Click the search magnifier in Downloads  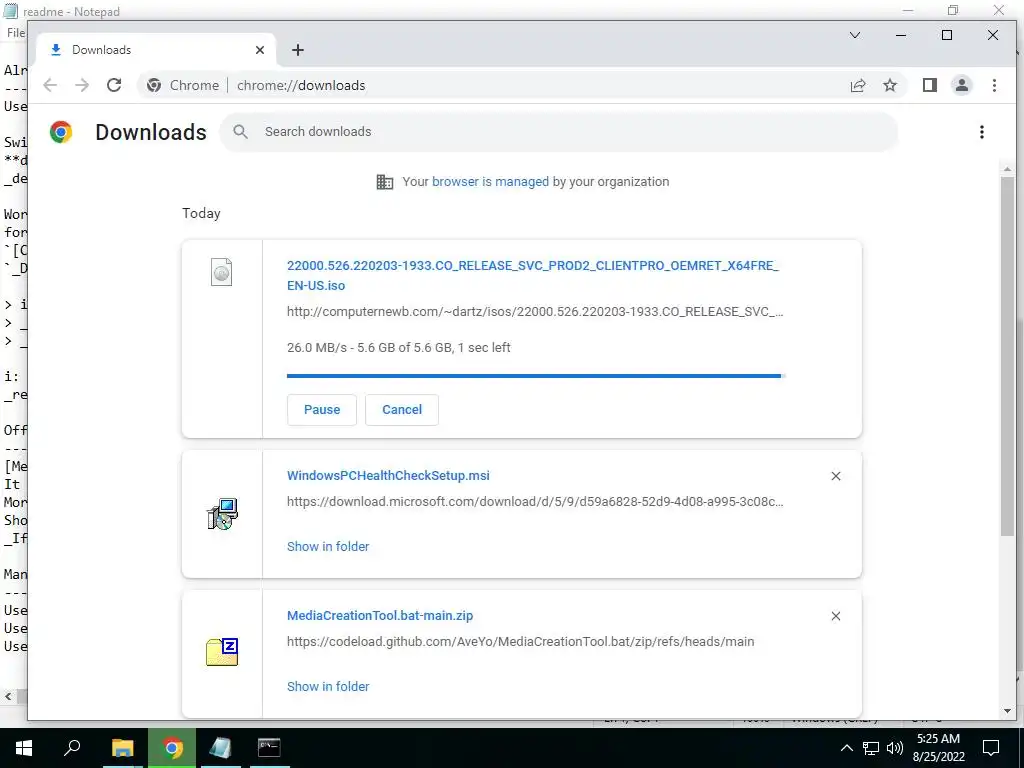(240, 132)
